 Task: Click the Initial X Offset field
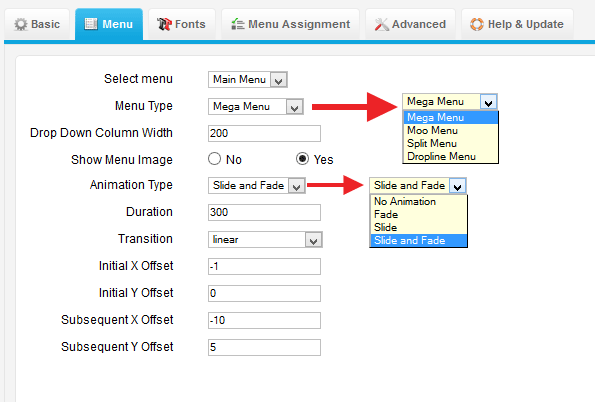[264, 266]
